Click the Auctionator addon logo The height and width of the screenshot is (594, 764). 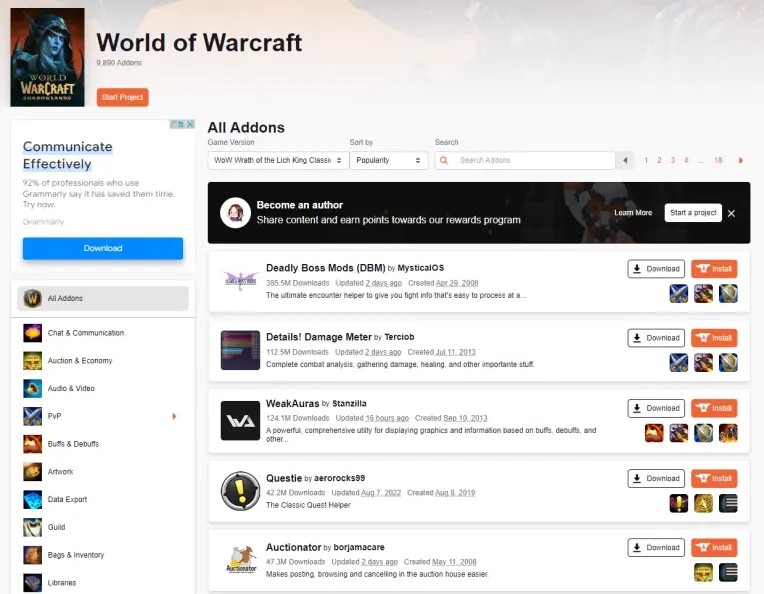(x=240, y=560)
